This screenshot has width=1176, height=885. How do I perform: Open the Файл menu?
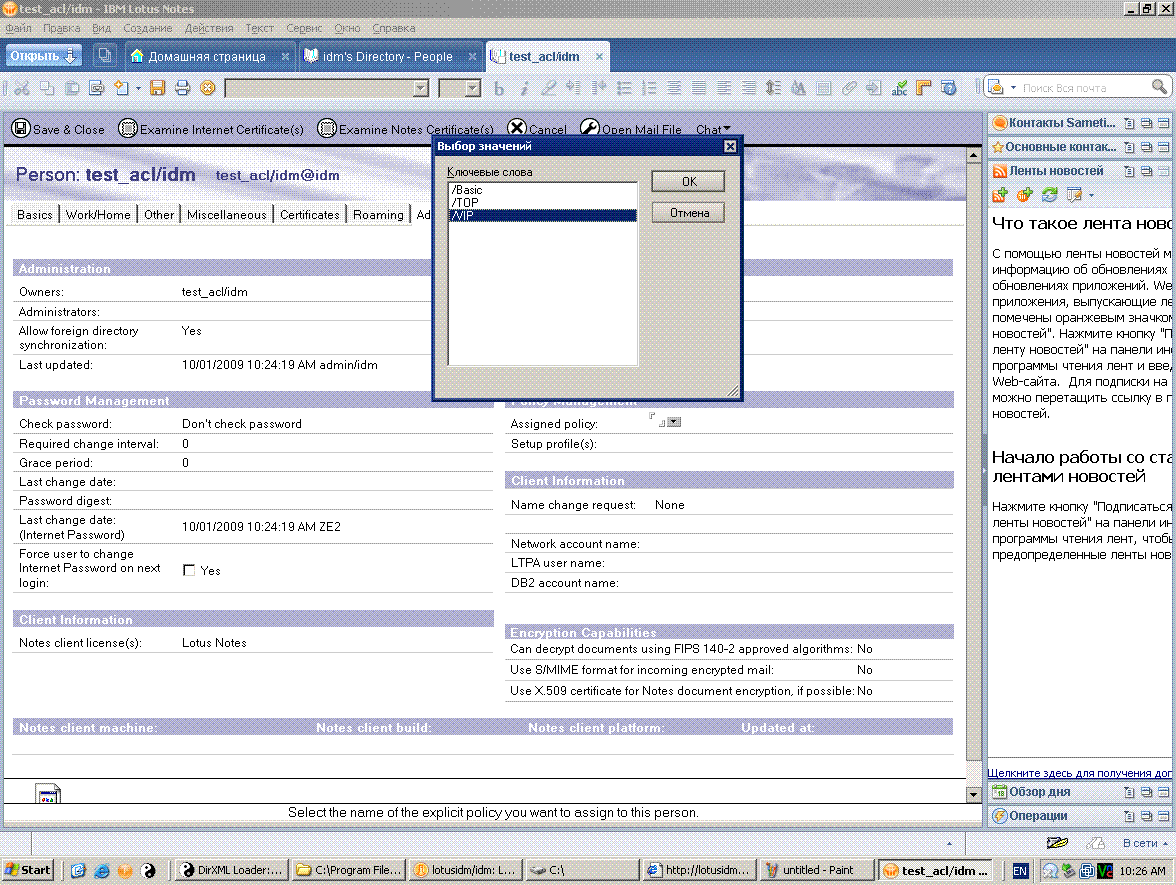tap(18, 28)
